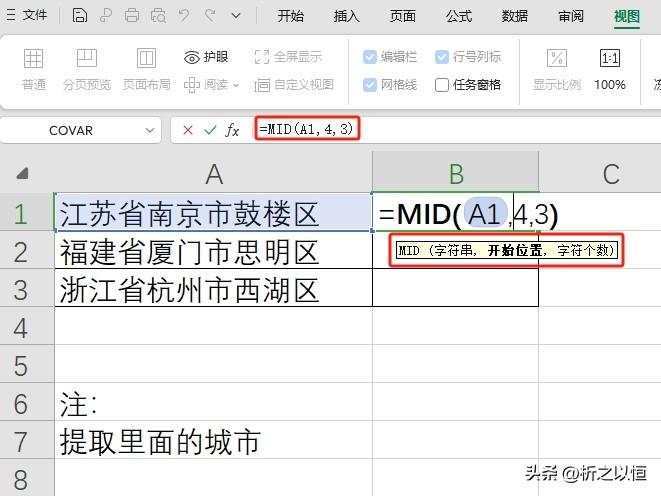This screenshot has width=661, height=496.
Task: Click 全屏显示 full screen button
Action: click(288, 57)
